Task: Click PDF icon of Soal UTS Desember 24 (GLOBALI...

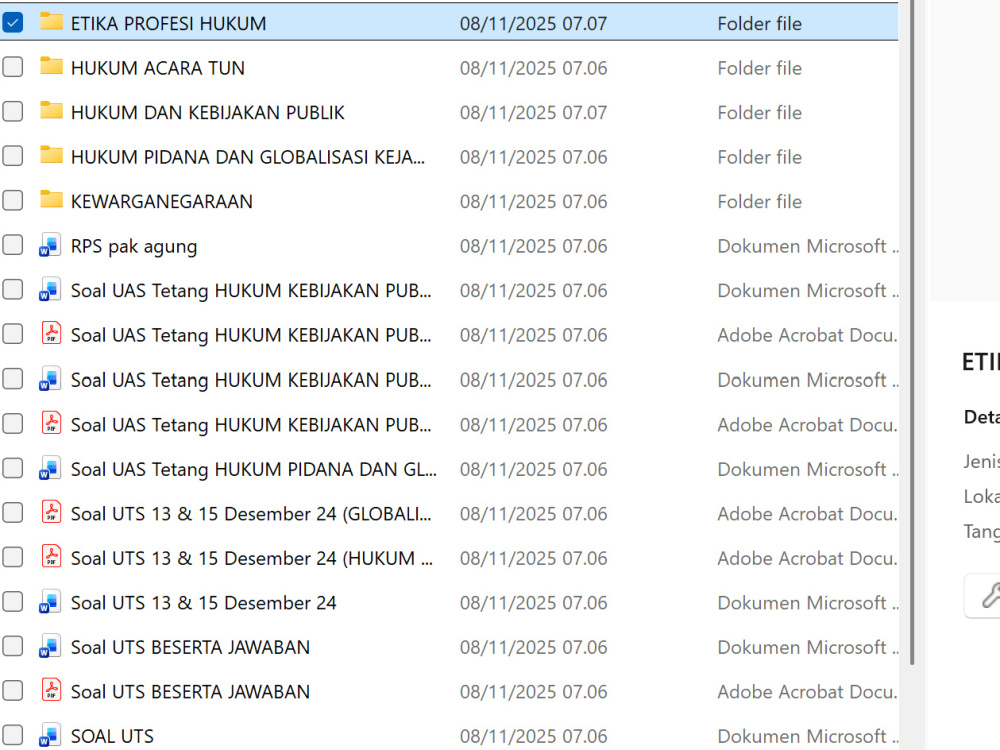Action: point(51,513)
